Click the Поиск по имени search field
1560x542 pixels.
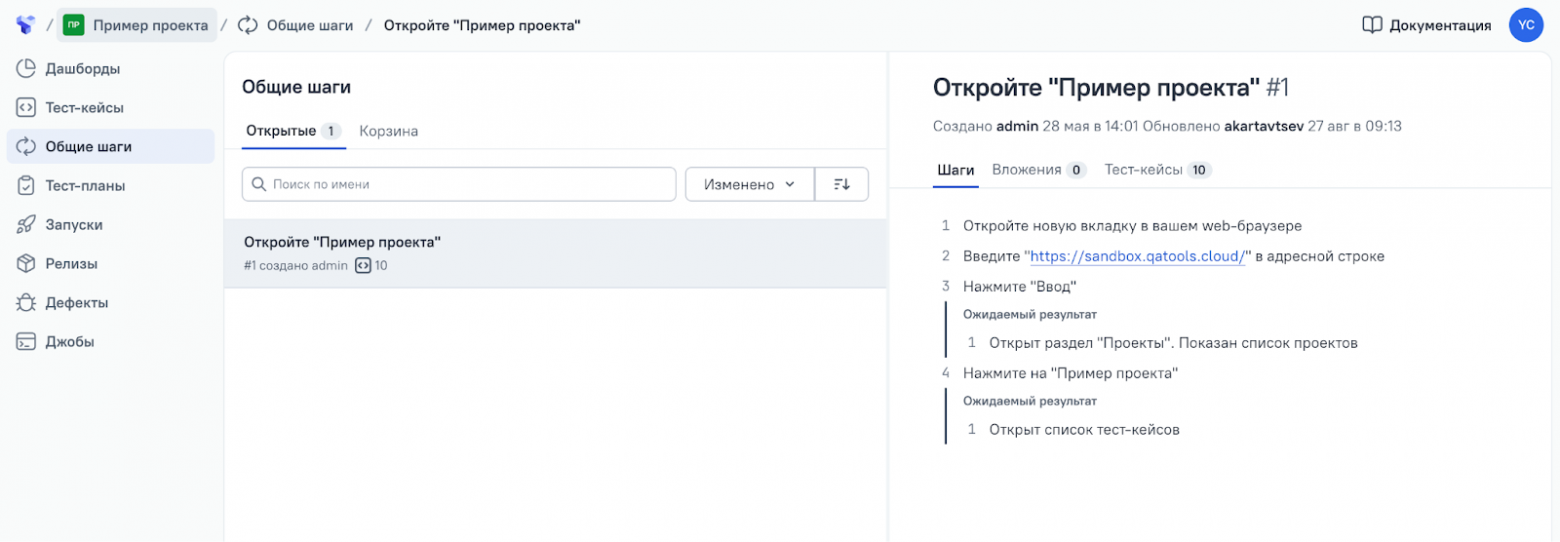(460, 185)
